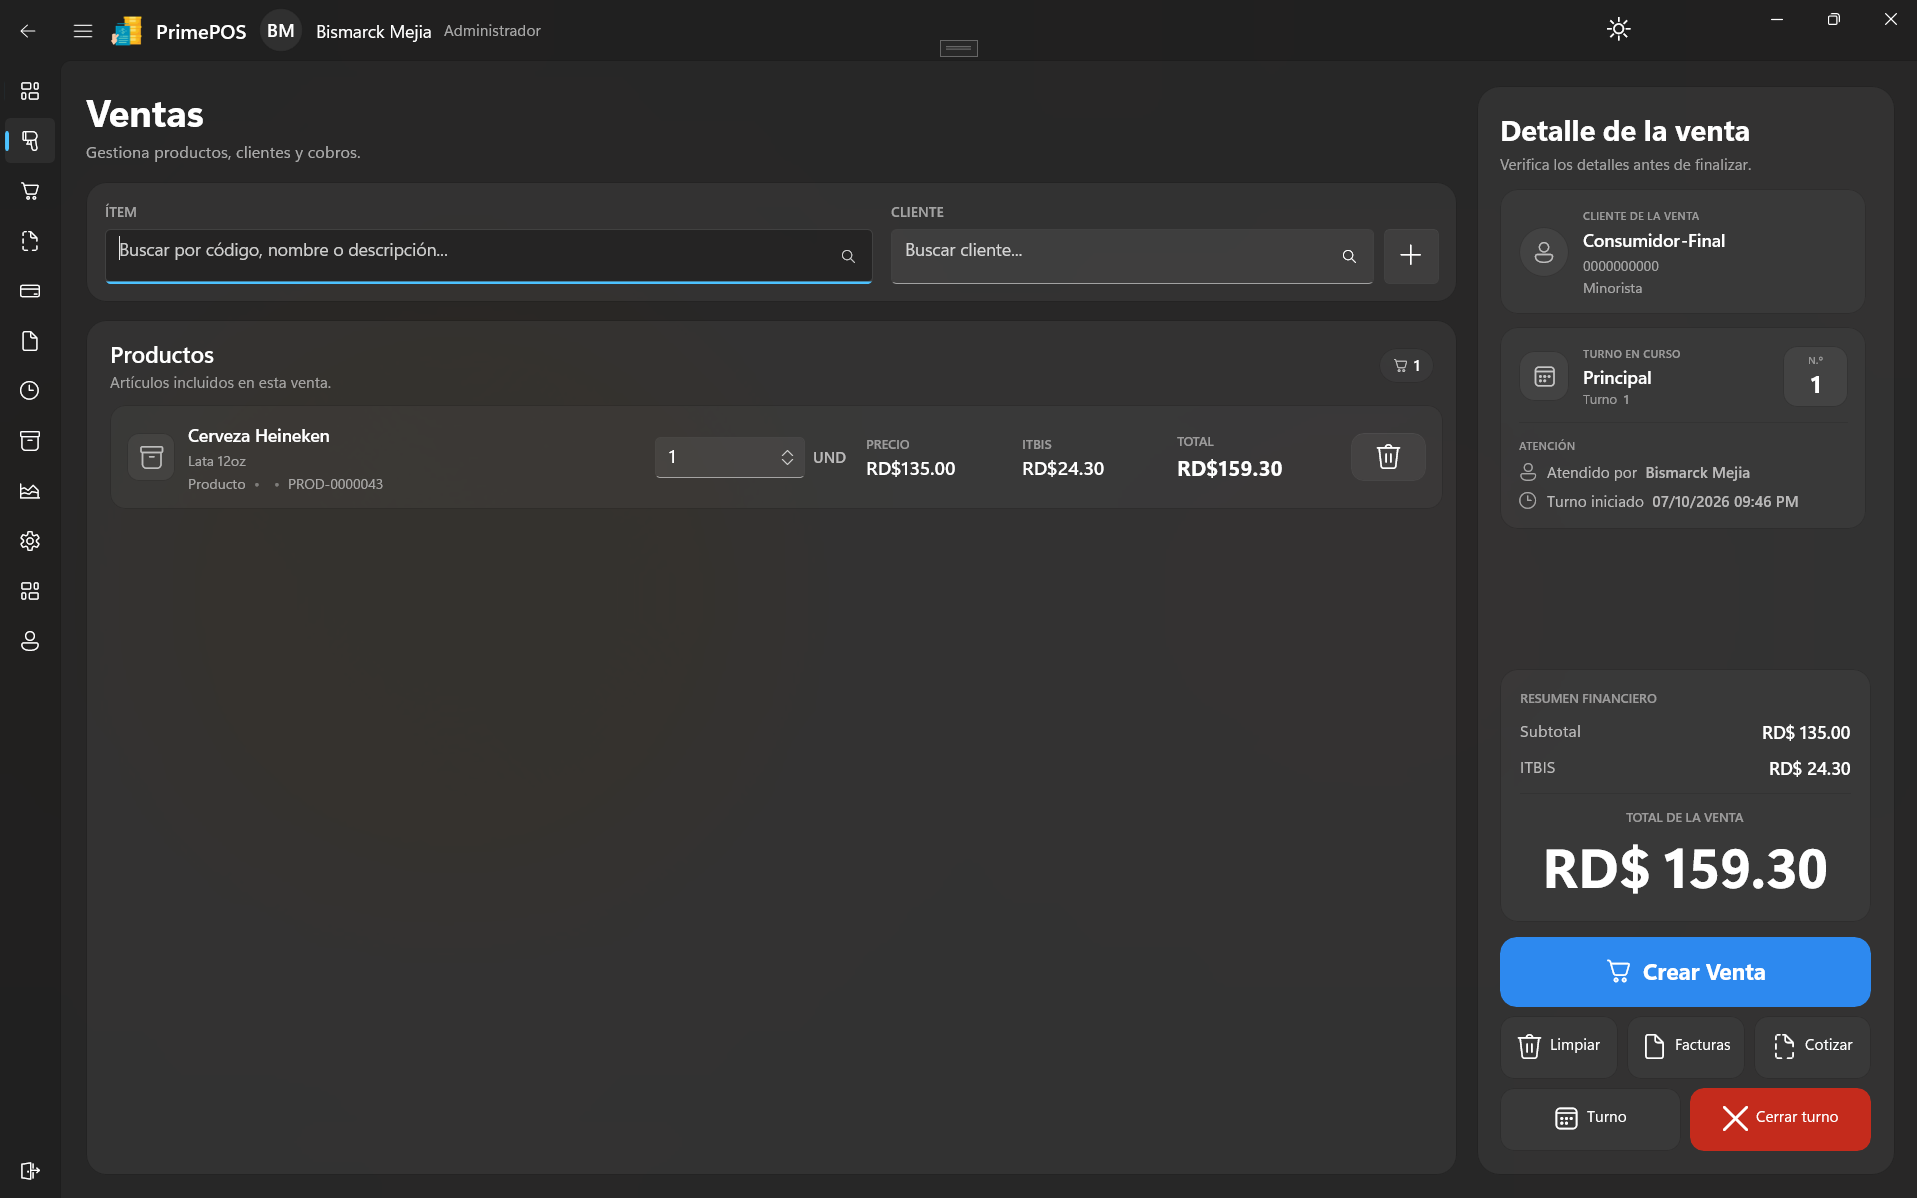Open the shopping cart sidebar icon
The height and width of the screenshot is (1198, 1917).
[30, 191]
